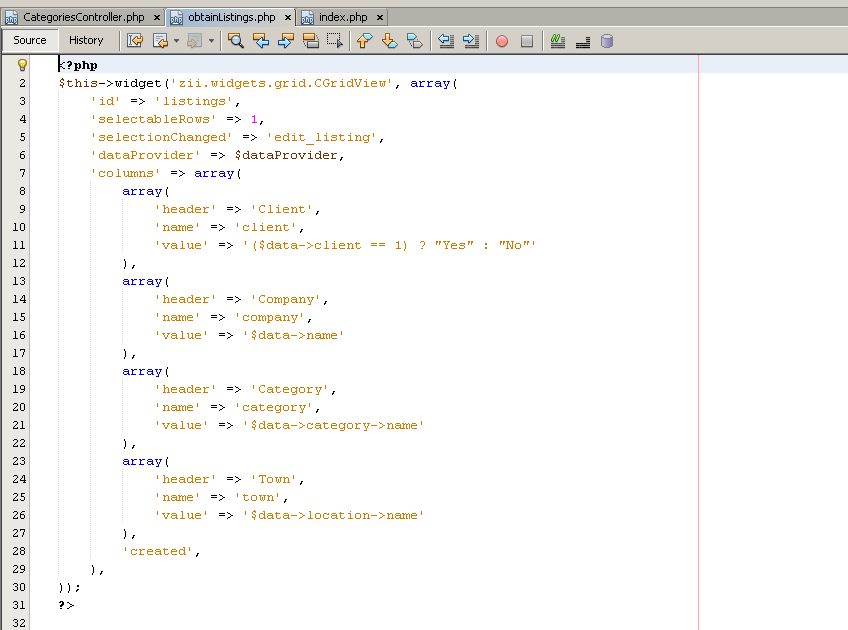Click CategoriesController.php file icon
Screen dimensions: 848x630
click(11, 18)
